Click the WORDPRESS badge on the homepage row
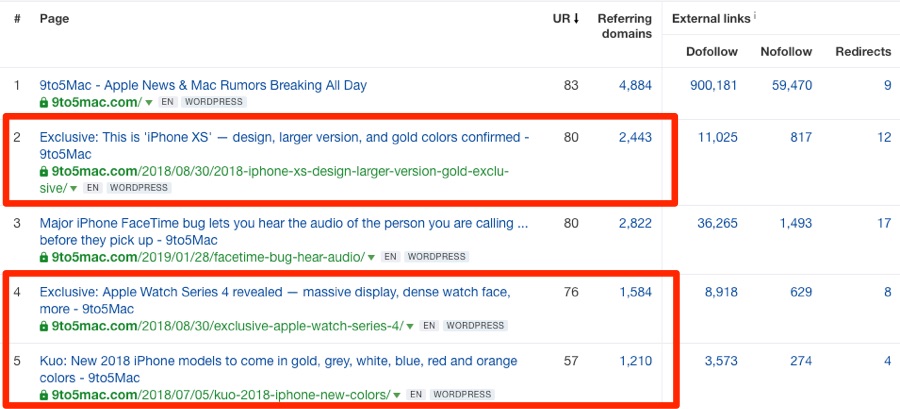The width and height of the screenshot is (900, 409). click(x=214, y=103)
